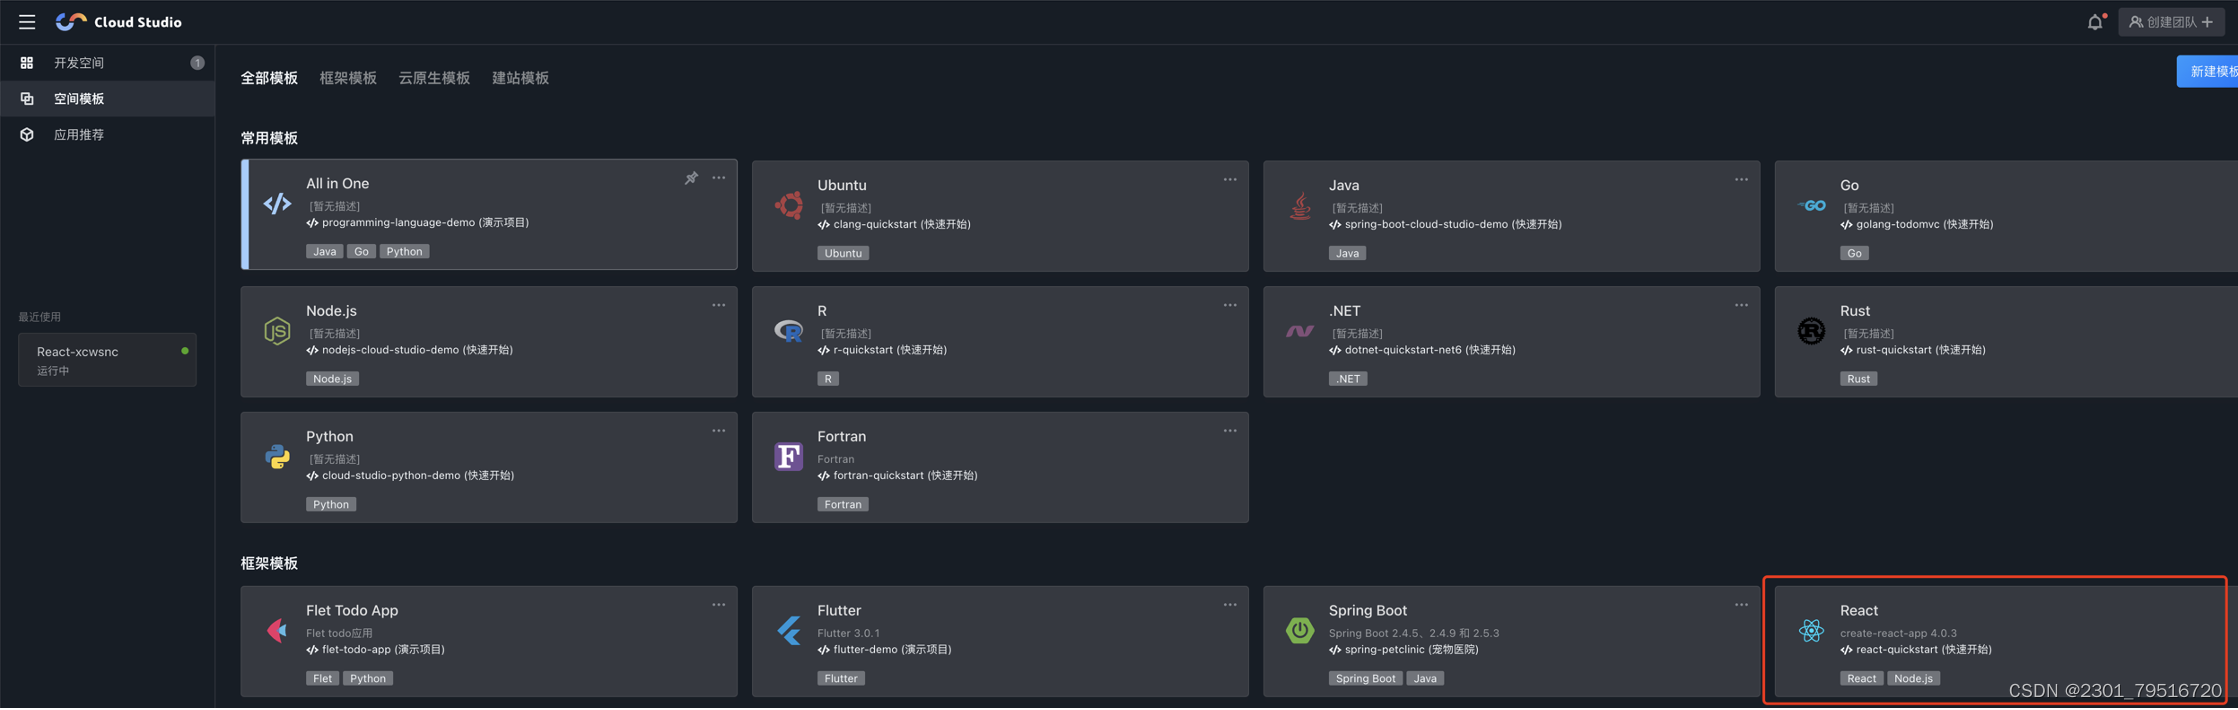The image size is (2238, 710).
Task: Switch to 框架模板 tab
Action: (x=348, y=78)
